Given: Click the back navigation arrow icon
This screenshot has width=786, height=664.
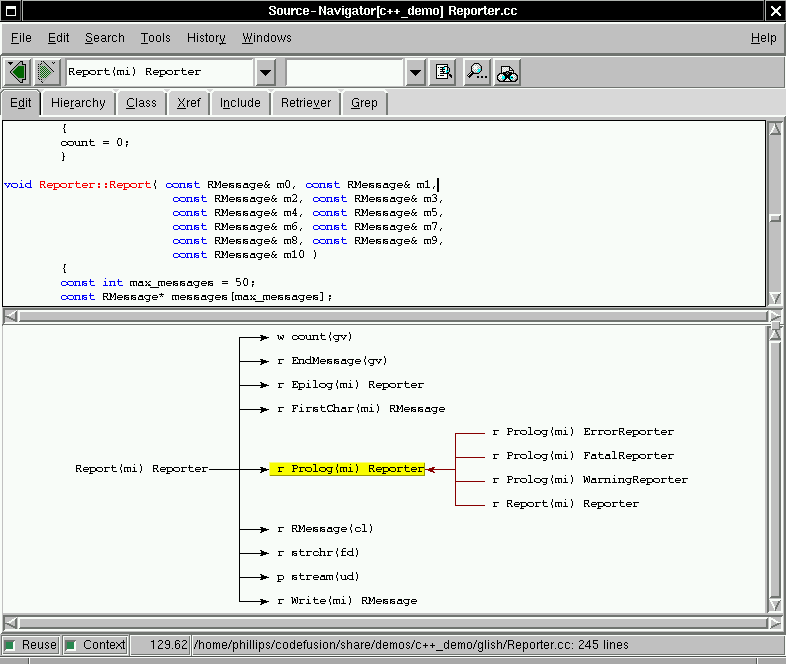Looking at the screenshot, I should click(17, 72).
